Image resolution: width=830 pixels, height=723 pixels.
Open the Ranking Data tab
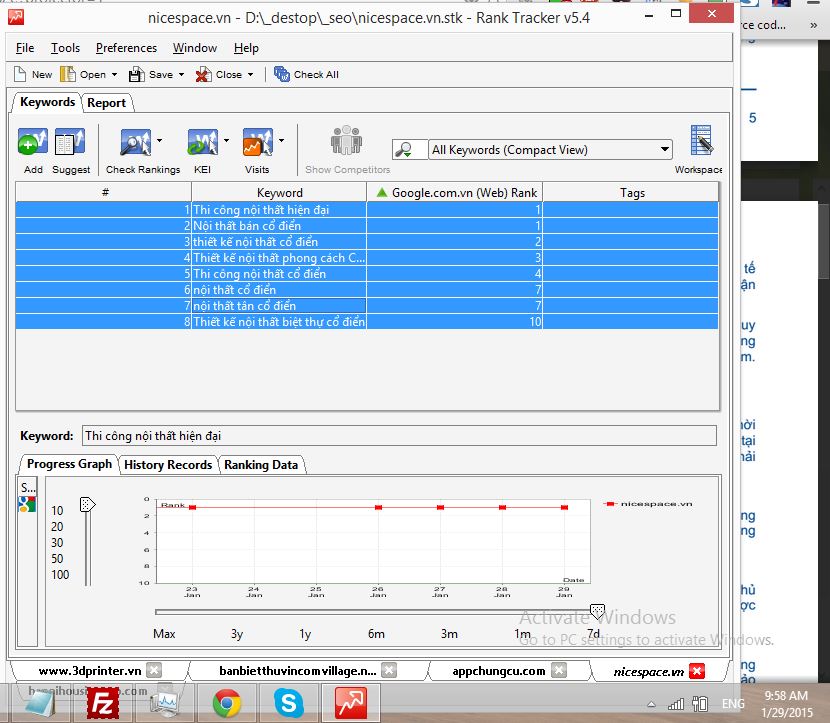[x=261, y=465]
